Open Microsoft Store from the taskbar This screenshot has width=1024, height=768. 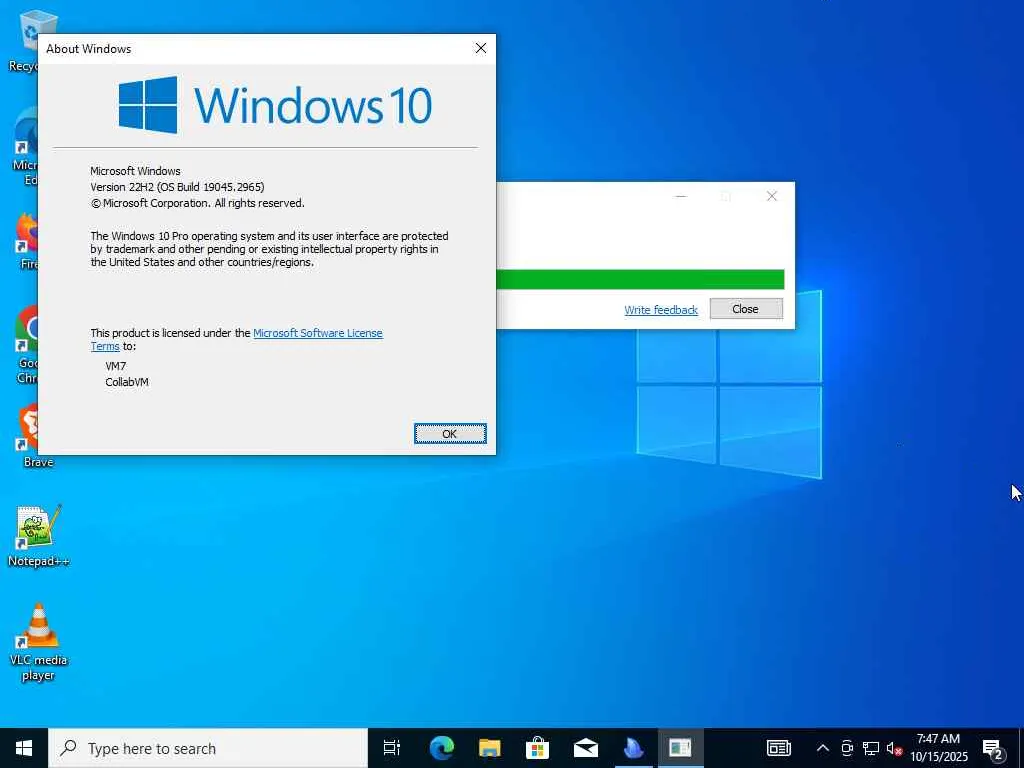point(537,748)
